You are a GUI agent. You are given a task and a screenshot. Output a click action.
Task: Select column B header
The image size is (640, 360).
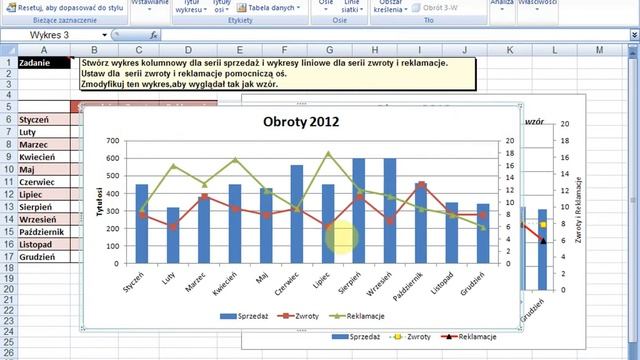point(94,50)
